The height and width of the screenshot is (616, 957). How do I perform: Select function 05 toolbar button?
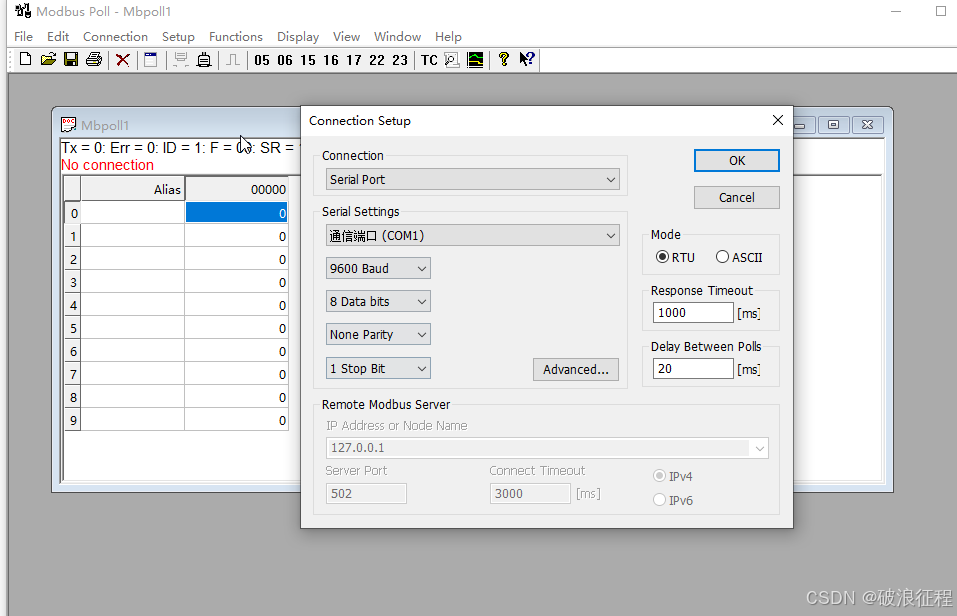(262, 60)
